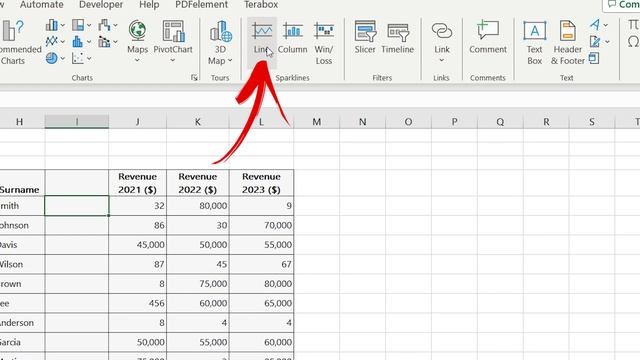Select column Q header
The width and height of the screenshot is (640, 360).
click(x=500, y=122)
